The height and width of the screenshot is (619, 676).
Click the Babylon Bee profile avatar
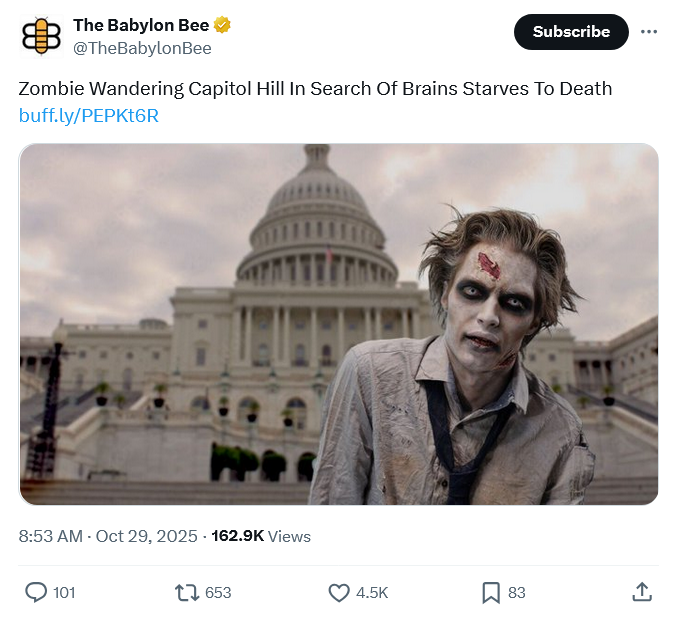coord(41,36)
